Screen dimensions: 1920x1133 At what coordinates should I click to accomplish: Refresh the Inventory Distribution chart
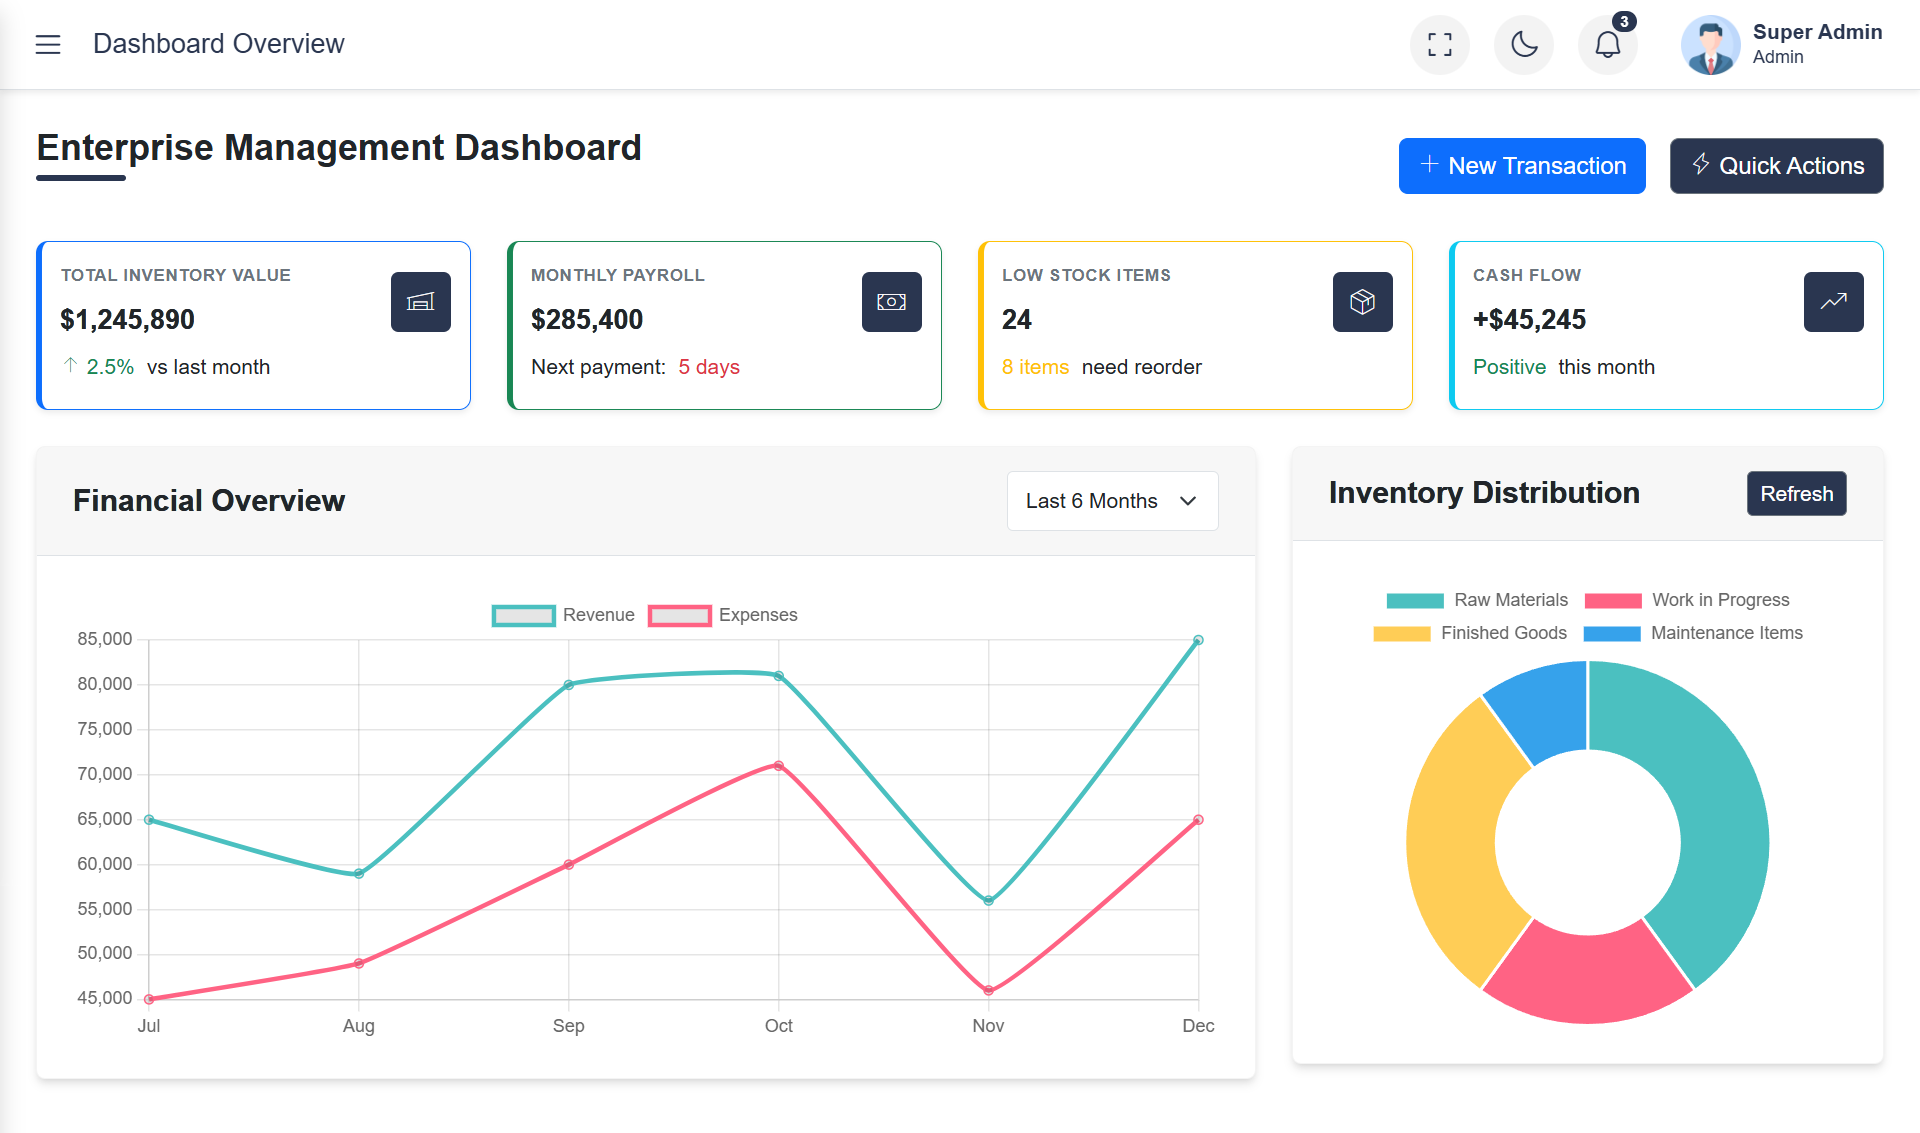coord(1796,494)
